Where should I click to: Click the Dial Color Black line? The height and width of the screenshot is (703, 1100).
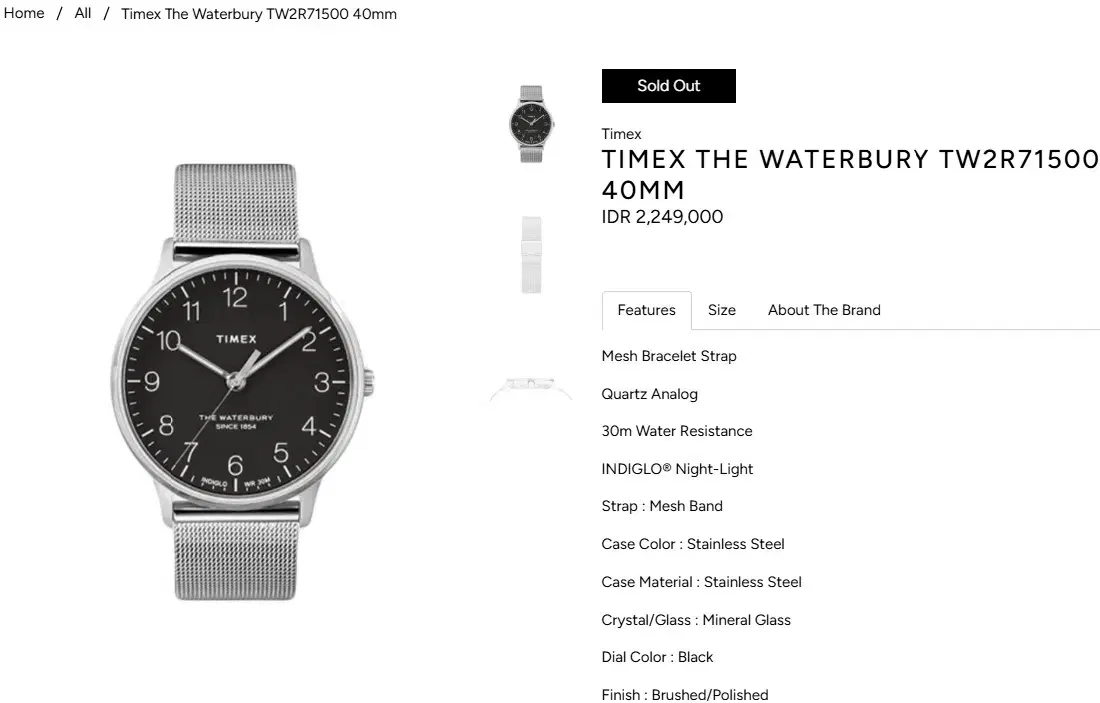[657, 657]
